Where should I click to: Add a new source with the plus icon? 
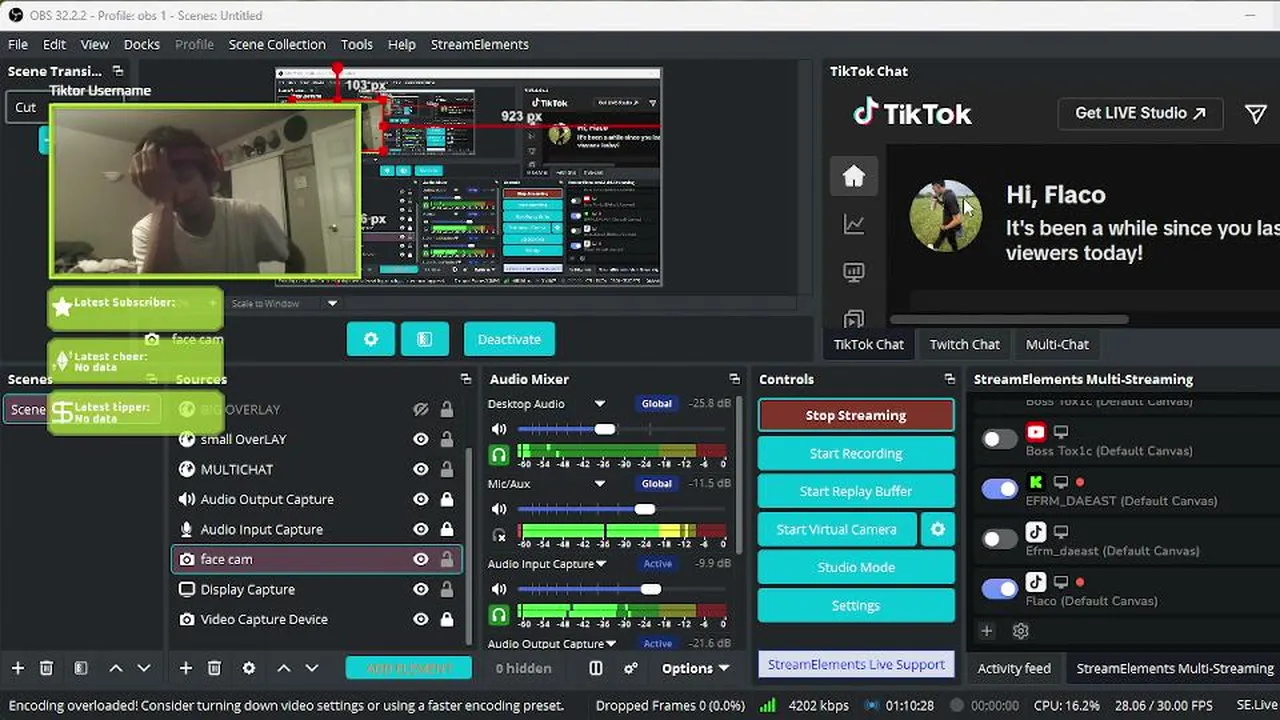(x=185, y=668)
